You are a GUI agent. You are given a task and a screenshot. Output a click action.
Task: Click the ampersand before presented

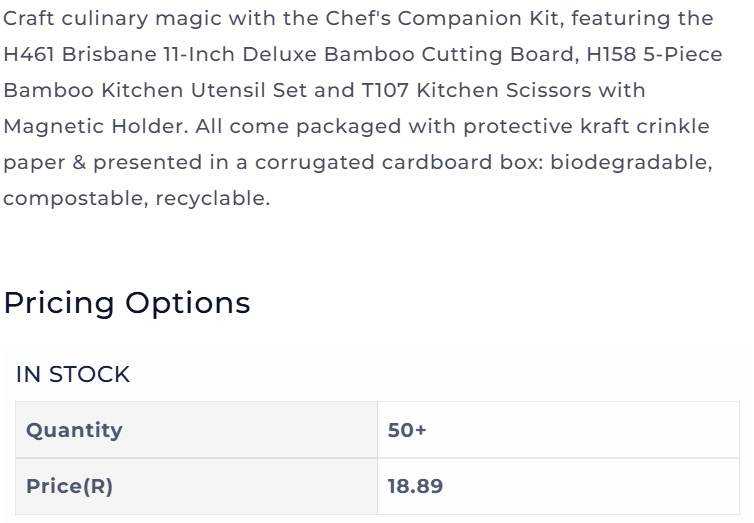[79, 162]
